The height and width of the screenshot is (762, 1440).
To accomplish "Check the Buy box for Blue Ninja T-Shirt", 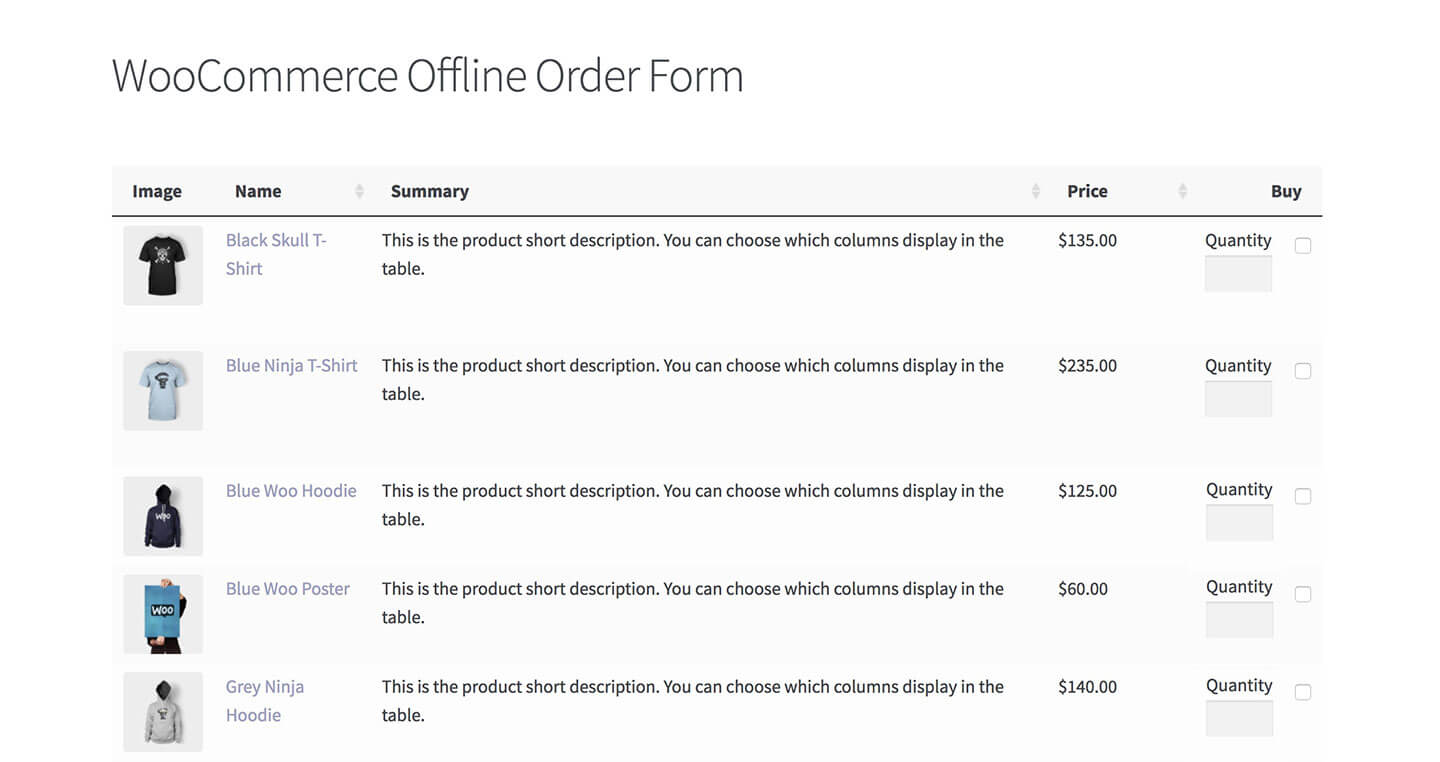I will (x=1303, y=370).
